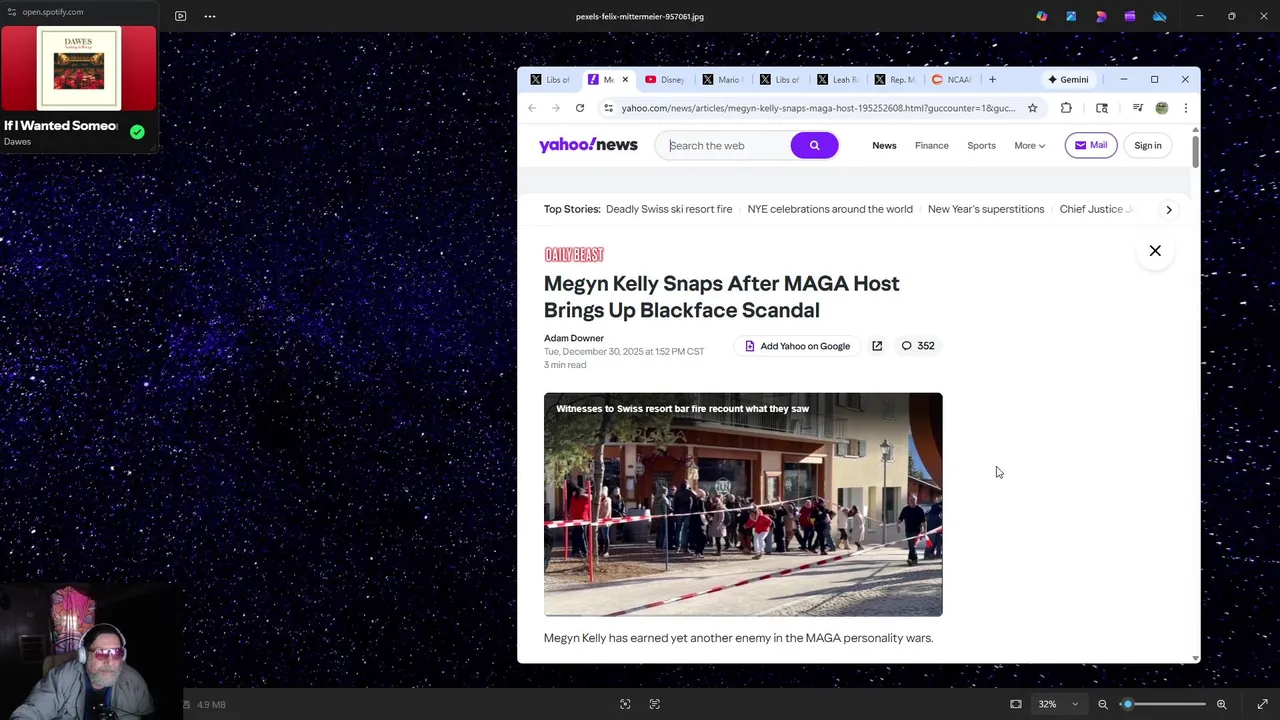Click the share arrow icon beside Add Yahoo on Google
This screenshot has width=1280, height=720.
[x=877, y=346]
